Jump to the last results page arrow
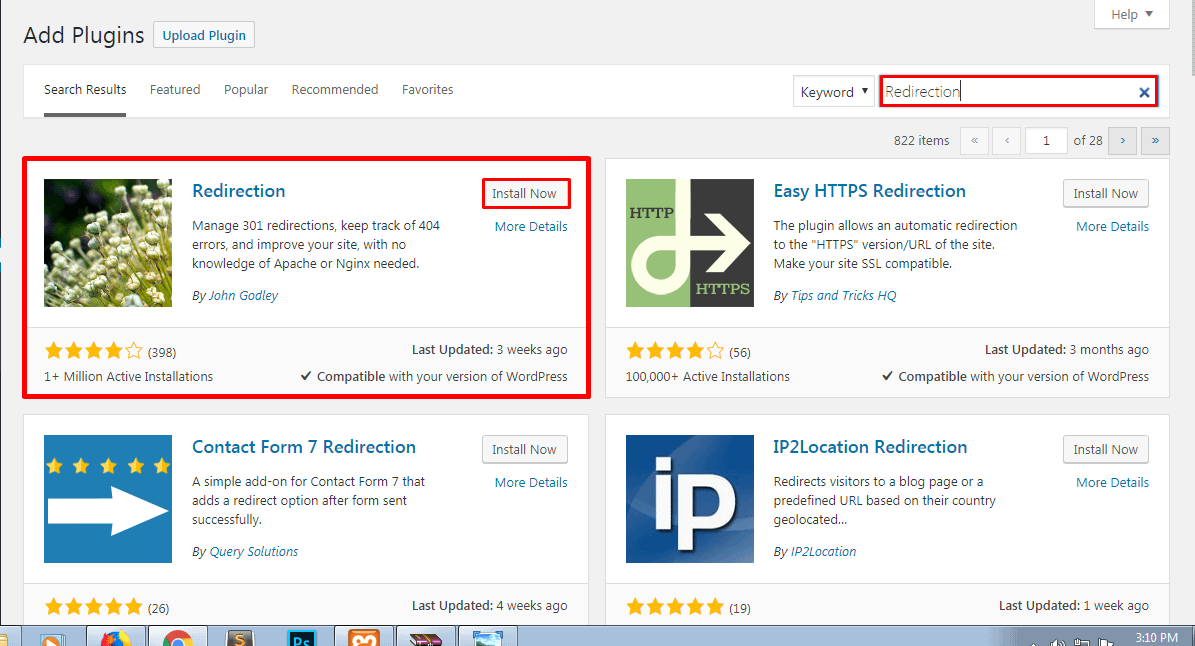This screenshot has width=1195, height=646. point(1155,141)
